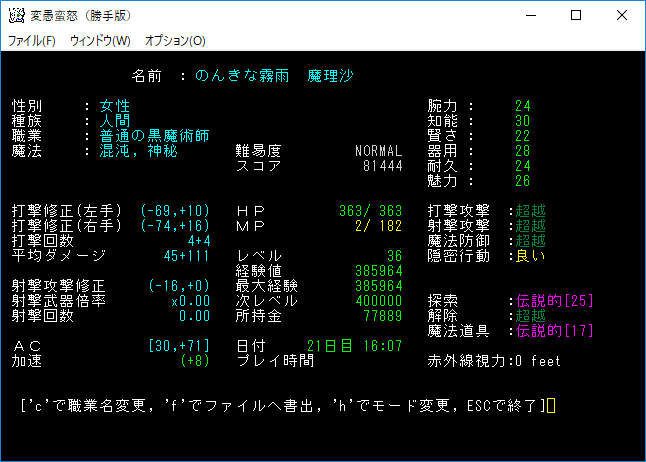Image resolution: width=646 pixels, height=462 pixels.
Task: Minimize the 変愚蛮怒 window
Action: point(529,16)
